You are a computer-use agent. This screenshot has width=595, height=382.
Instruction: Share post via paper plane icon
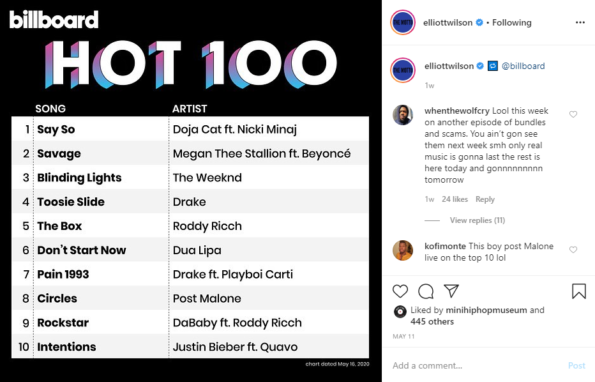pos(452,291)
